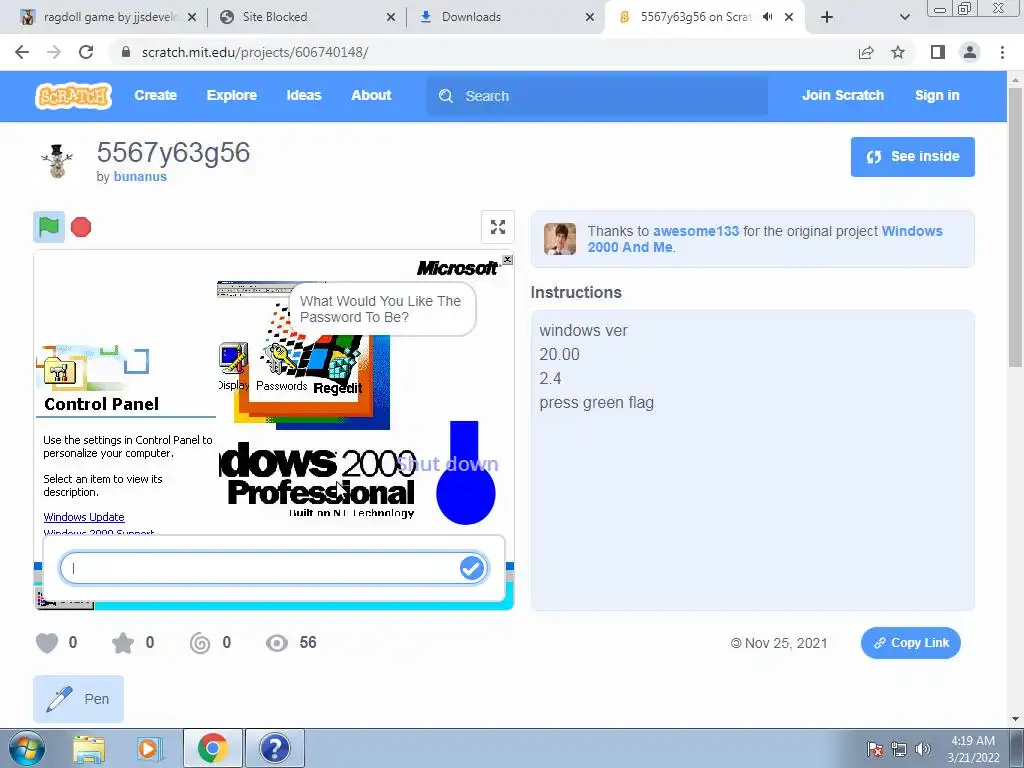Toggle the browser side panel
The width and height of the screenshot is (1024, 768).
point(938,52)
